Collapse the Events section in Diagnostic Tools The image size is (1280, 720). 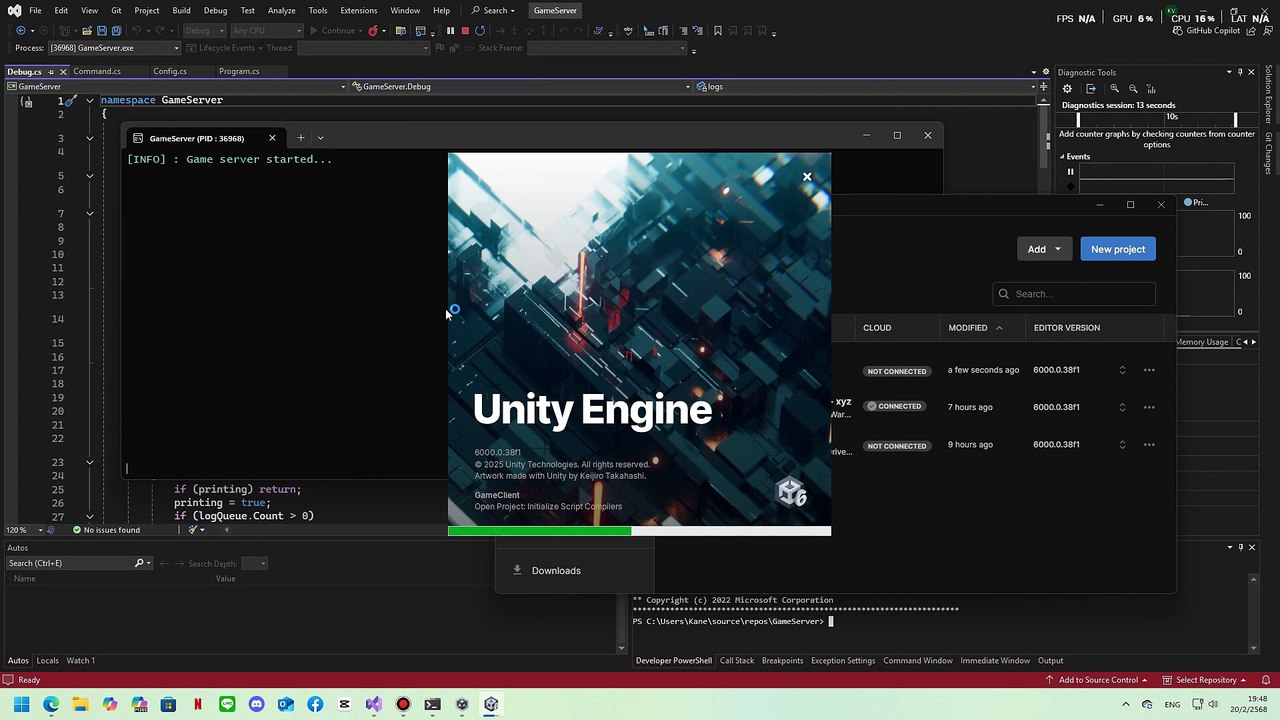point(1063,157)
